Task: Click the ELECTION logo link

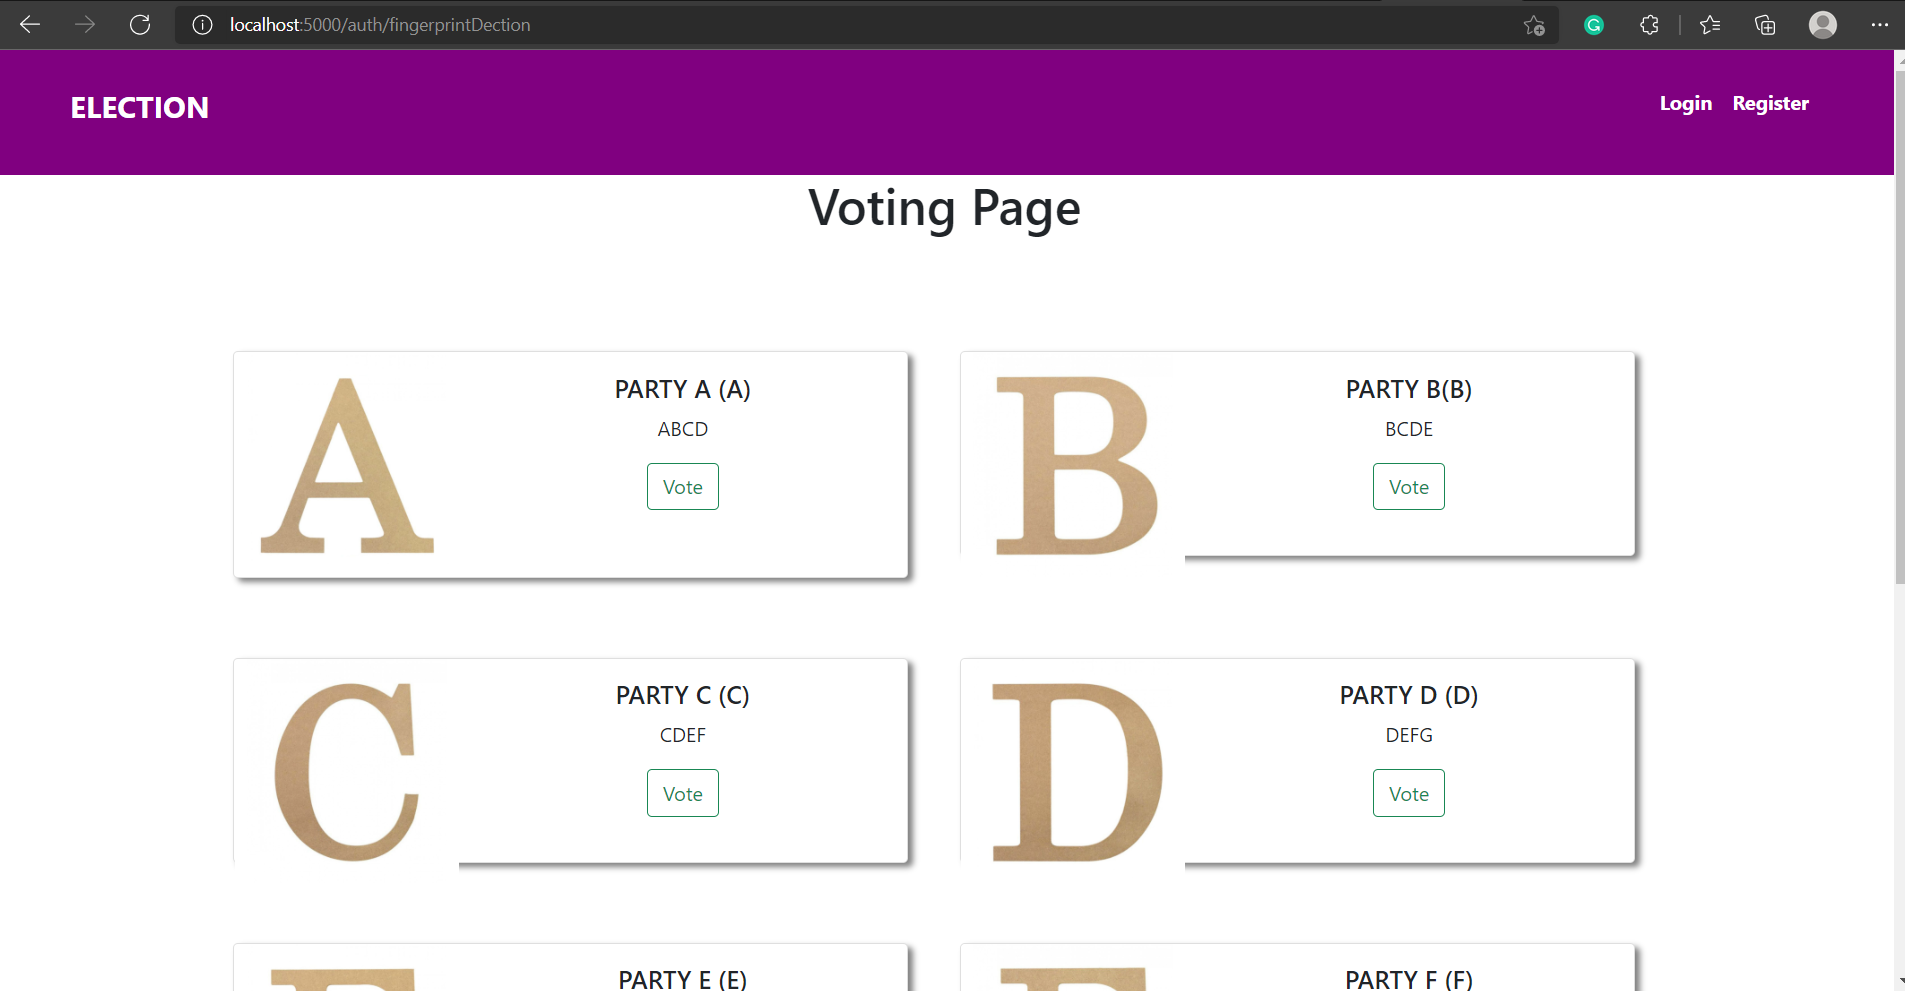Action: 139,107
